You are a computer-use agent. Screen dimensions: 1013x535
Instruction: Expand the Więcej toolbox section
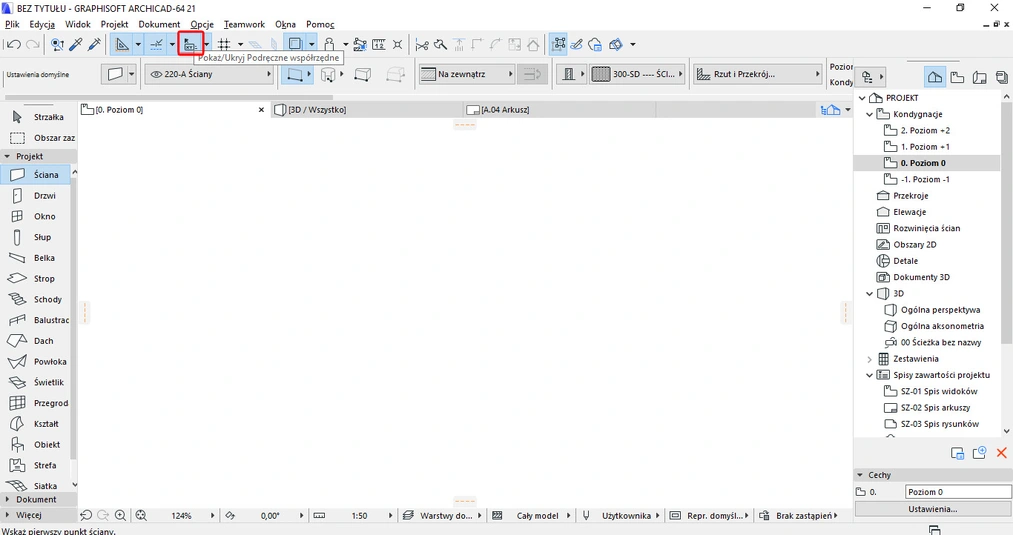[39, 515]
